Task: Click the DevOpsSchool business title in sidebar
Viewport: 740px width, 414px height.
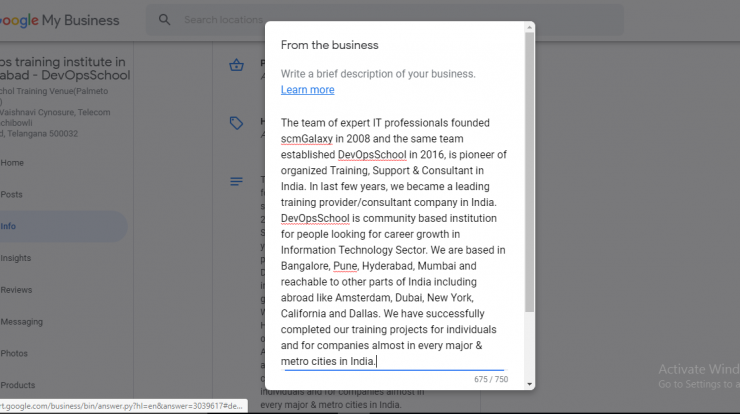Action: pyautogui.click(x=65, y=68)
